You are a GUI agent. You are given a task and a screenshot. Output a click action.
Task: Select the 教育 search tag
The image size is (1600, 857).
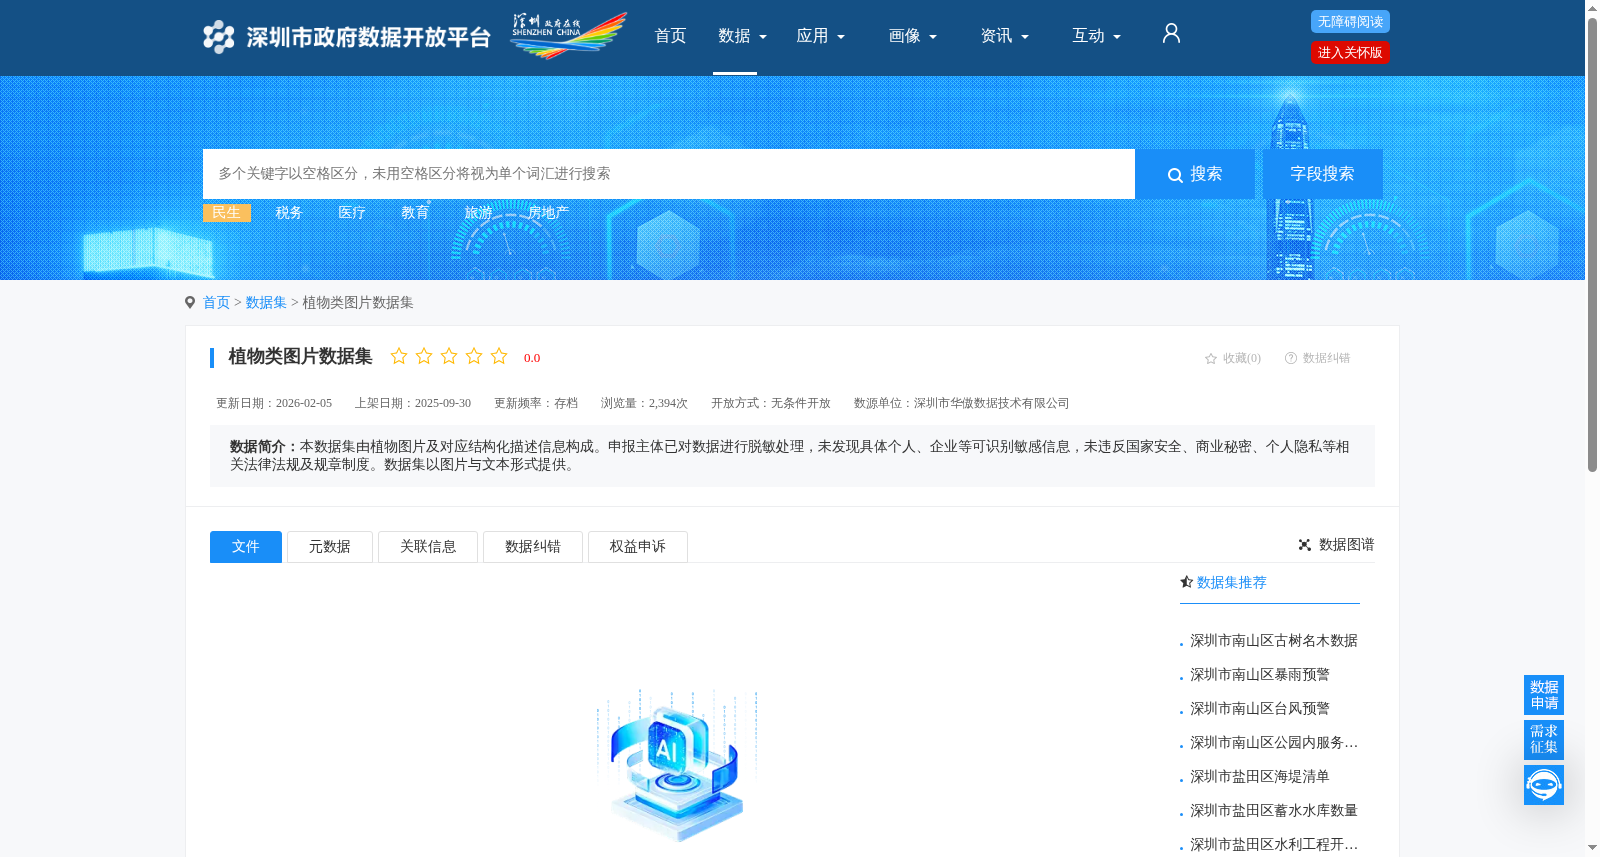click(x=415, y=212)
